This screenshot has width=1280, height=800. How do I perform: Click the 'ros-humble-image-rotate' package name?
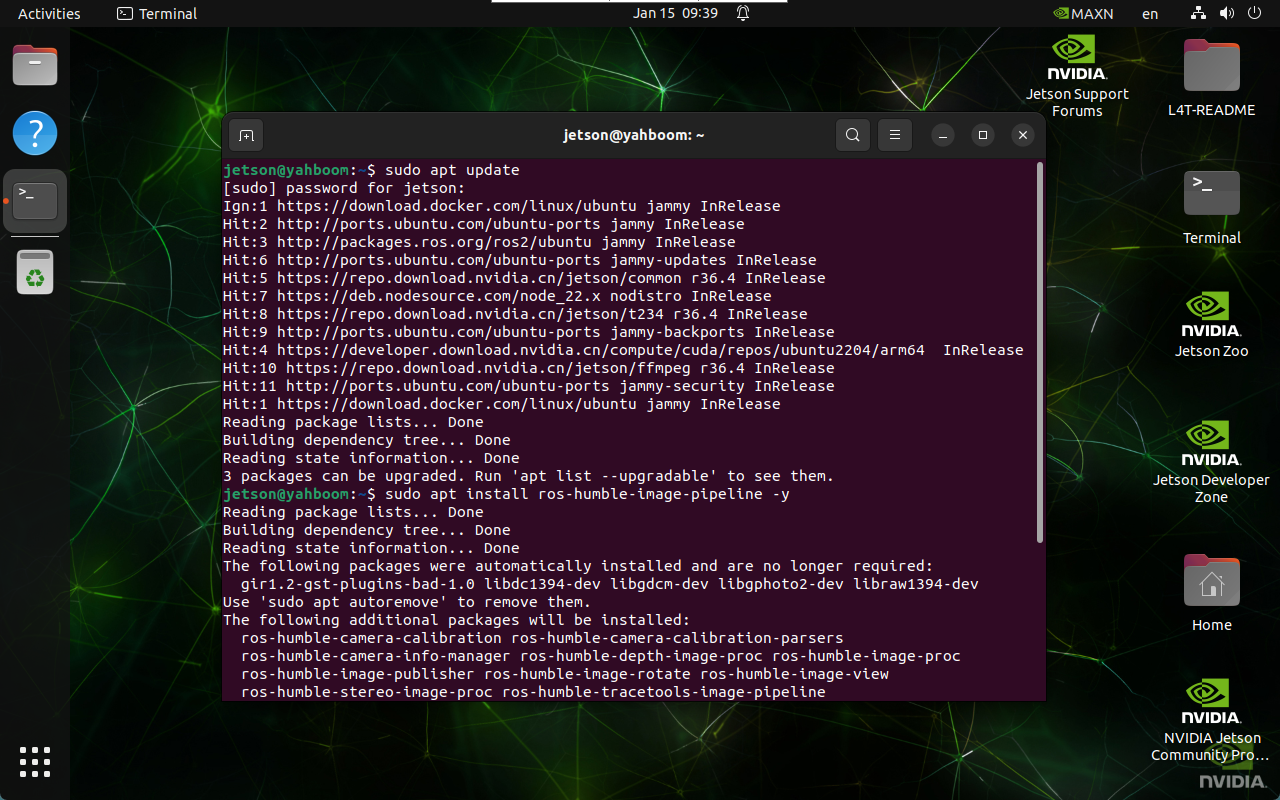tap(587, 674)
